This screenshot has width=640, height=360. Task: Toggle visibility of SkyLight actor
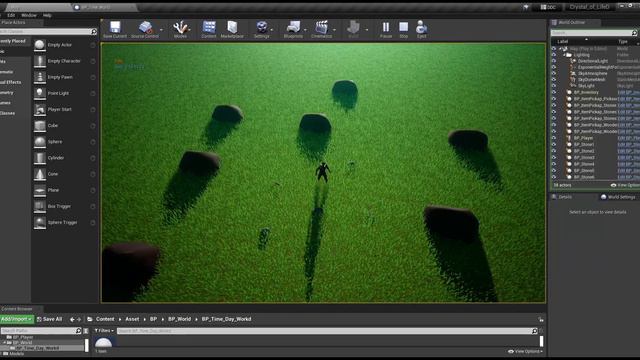[554, 86]
